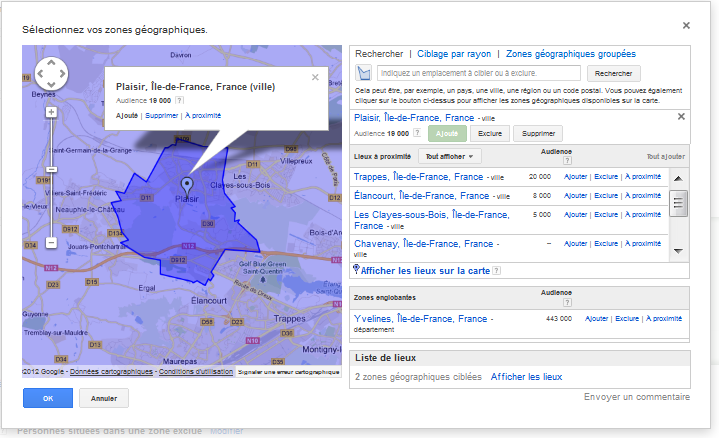Viewport: 719px width, 438px height.
Task: Open Conditions d'utilisation map link
Action: tap(196, 371)
